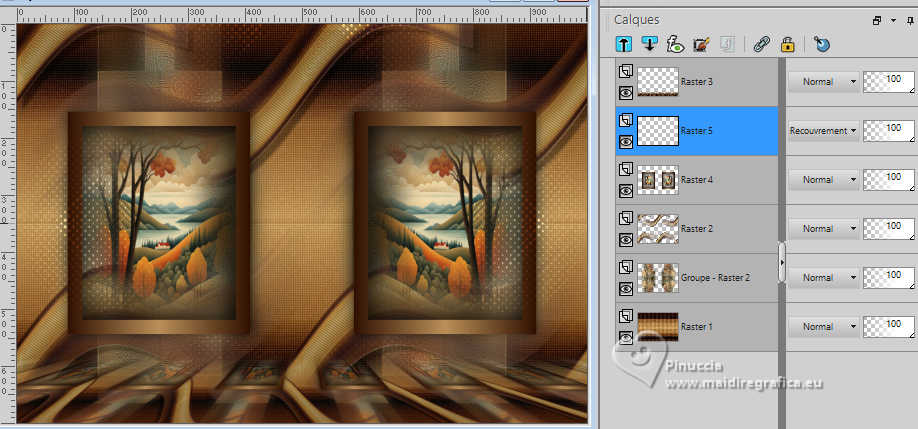The image size is (918, 429).
Task: Click the float/restore icon of Calques panel
Action: [876, 20]
